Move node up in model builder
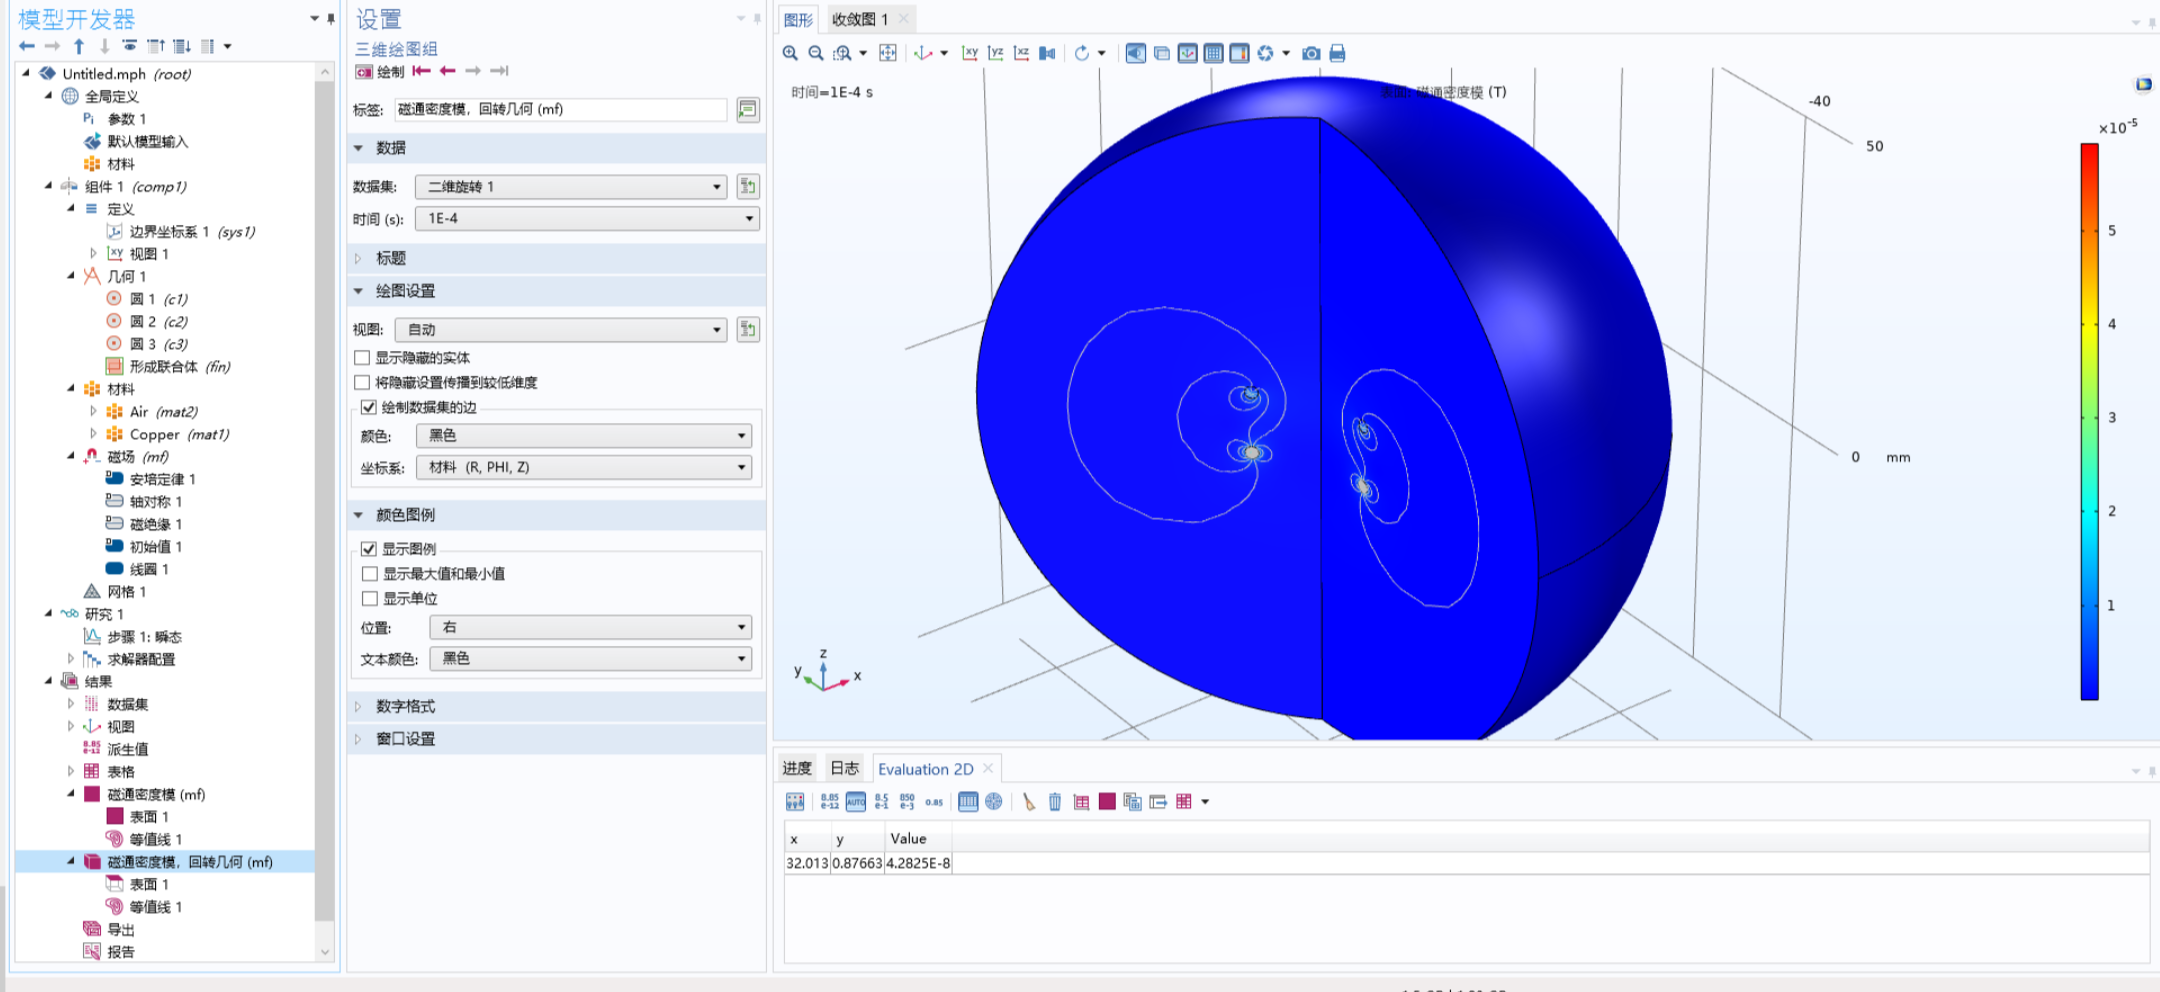This screenshot has height=992, width=2160. [79, 46]
